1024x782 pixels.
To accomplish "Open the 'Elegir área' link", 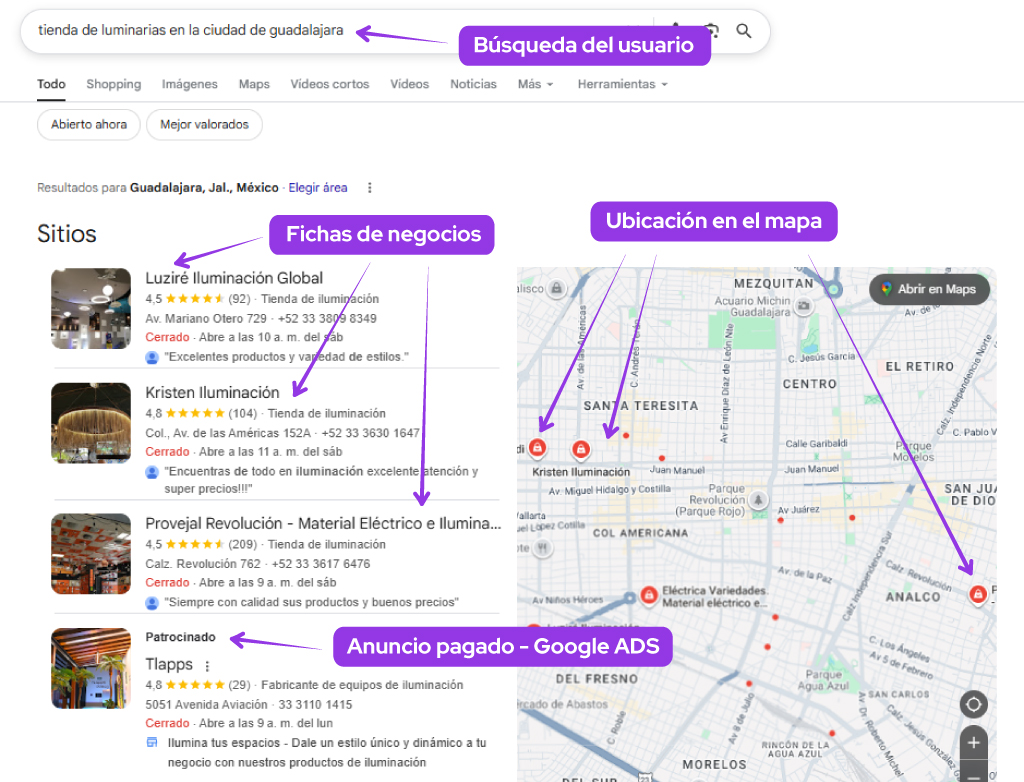I will click(x=317, y=188).
